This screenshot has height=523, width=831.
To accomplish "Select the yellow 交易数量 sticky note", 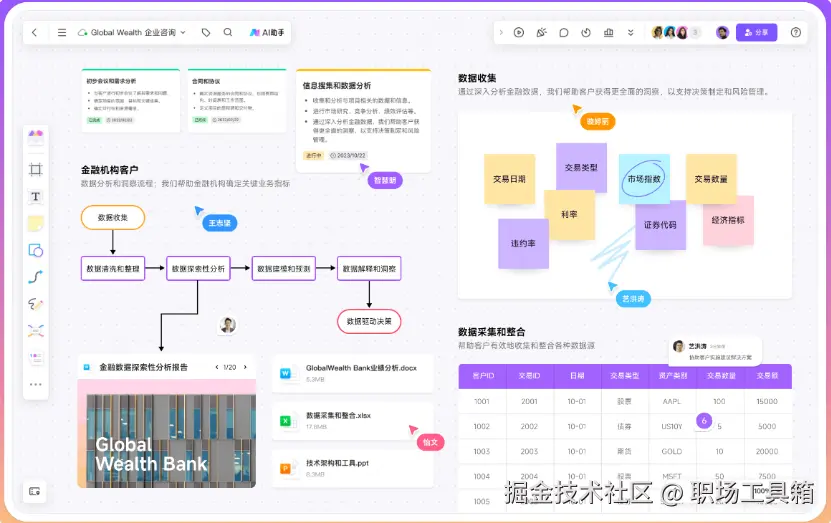I will point(711,179).
